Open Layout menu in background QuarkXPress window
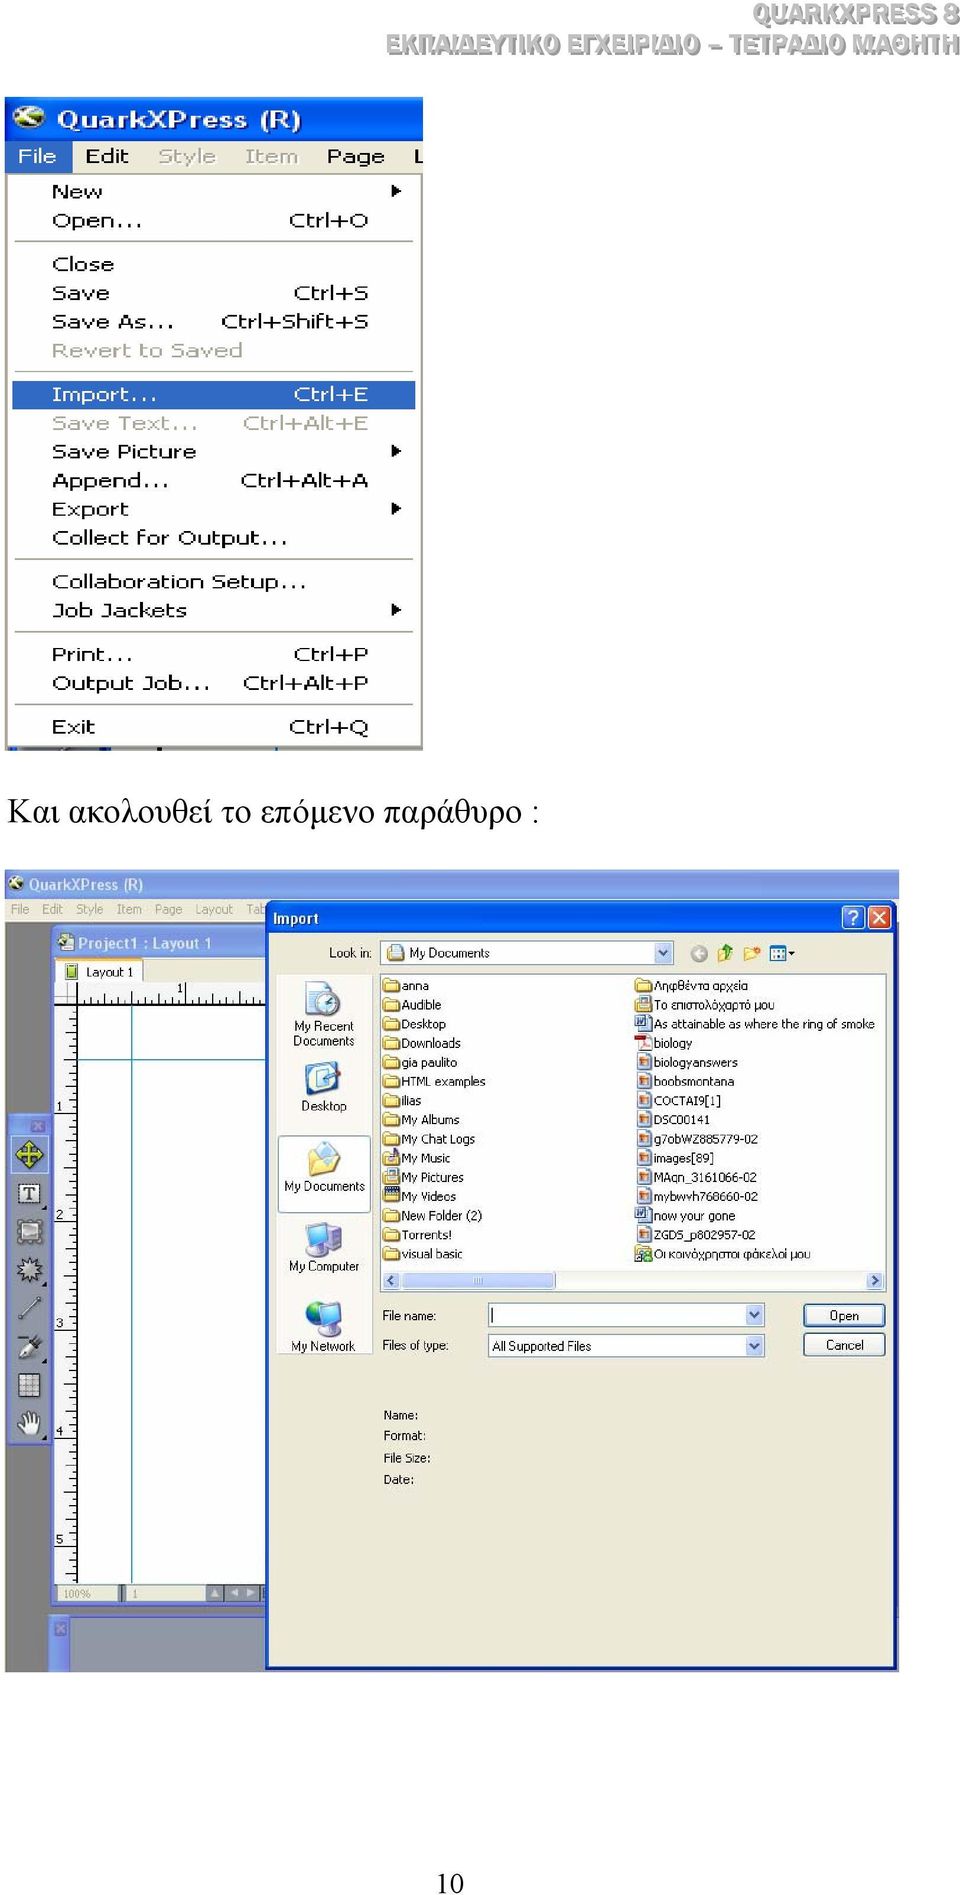Viewport: 960px width, 1895px height. 214,910
